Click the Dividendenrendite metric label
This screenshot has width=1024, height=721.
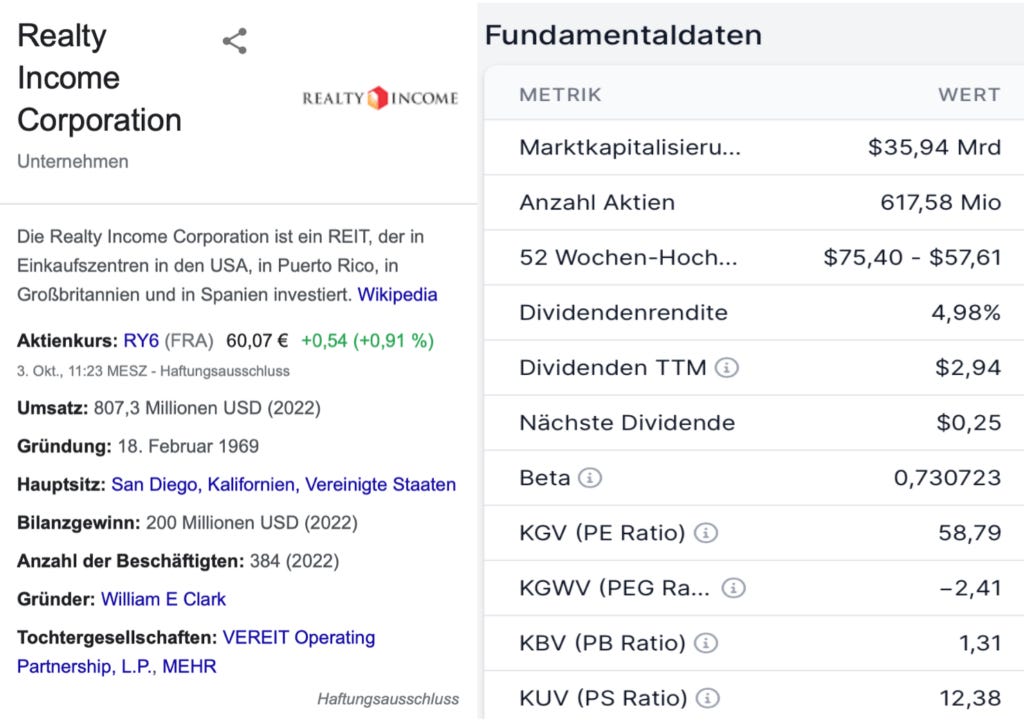coord(623,313)
